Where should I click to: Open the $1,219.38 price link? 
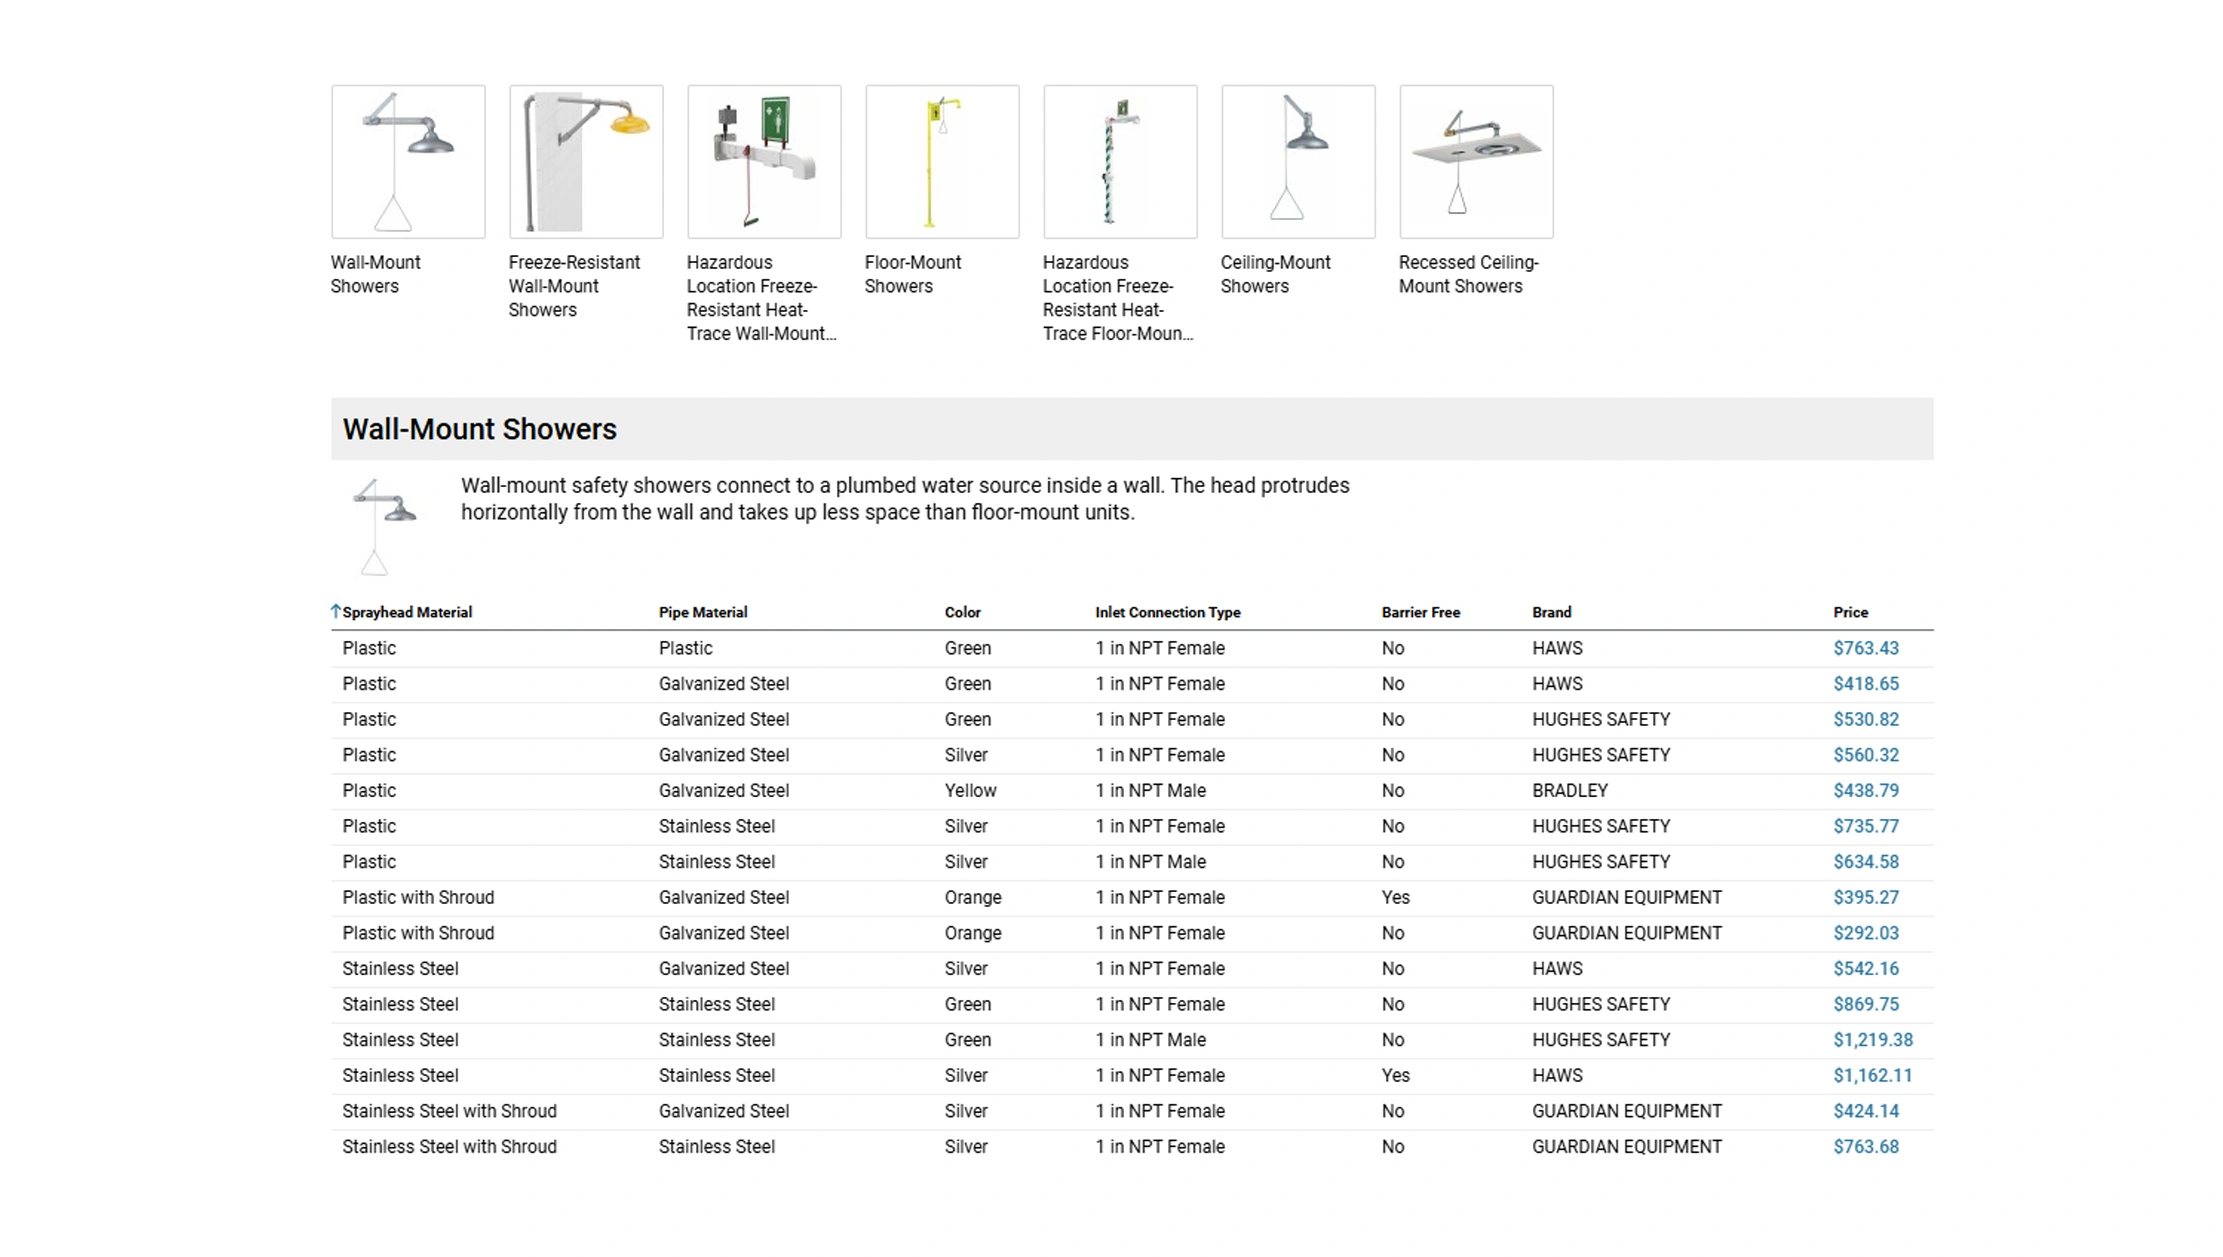(1873, 1040)
